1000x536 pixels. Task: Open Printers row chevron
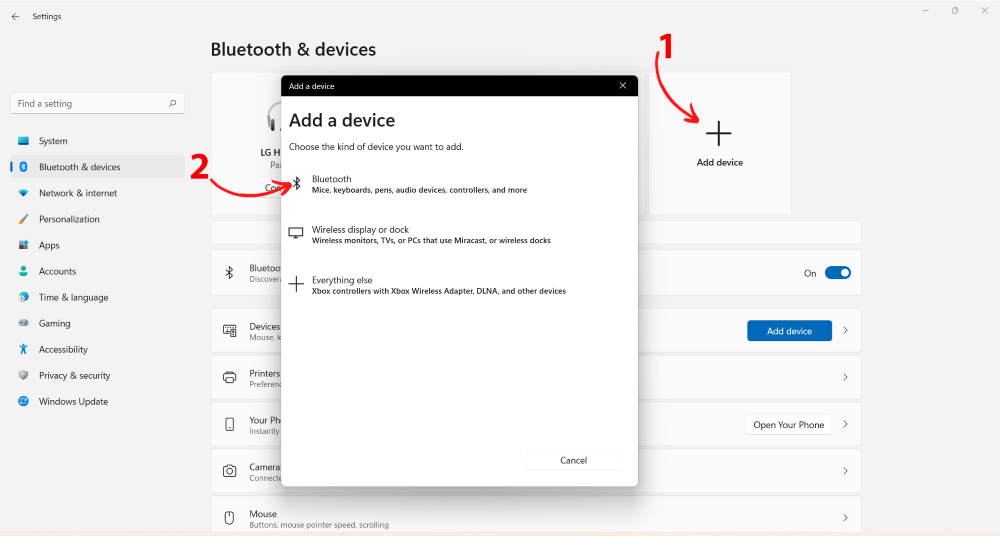coord(846,377)
